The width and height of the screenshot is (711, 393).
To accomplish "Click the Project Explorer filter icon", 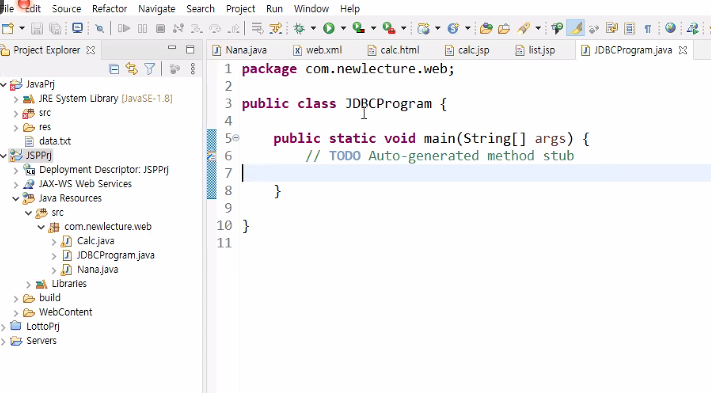I will [x=150, y=69].
